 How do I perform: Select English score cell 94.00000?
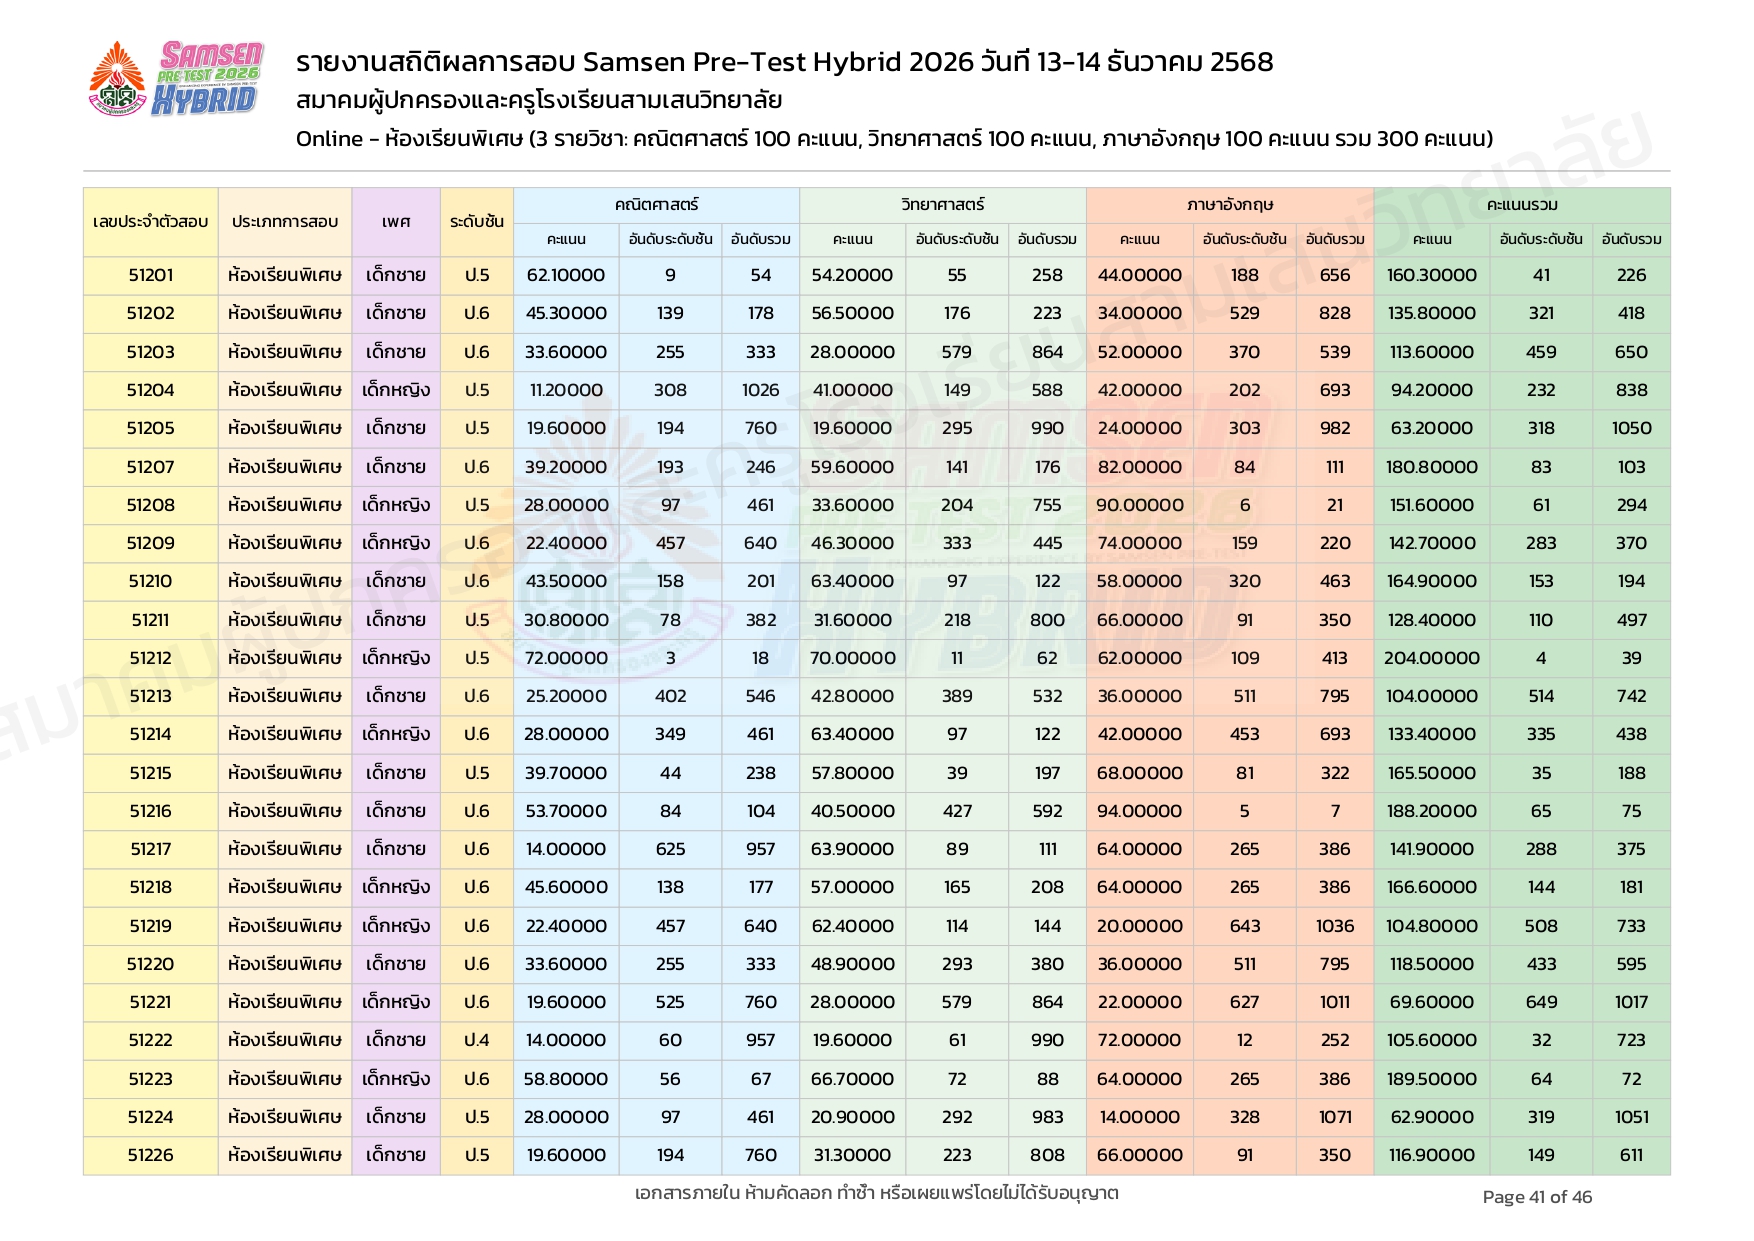1139,811
